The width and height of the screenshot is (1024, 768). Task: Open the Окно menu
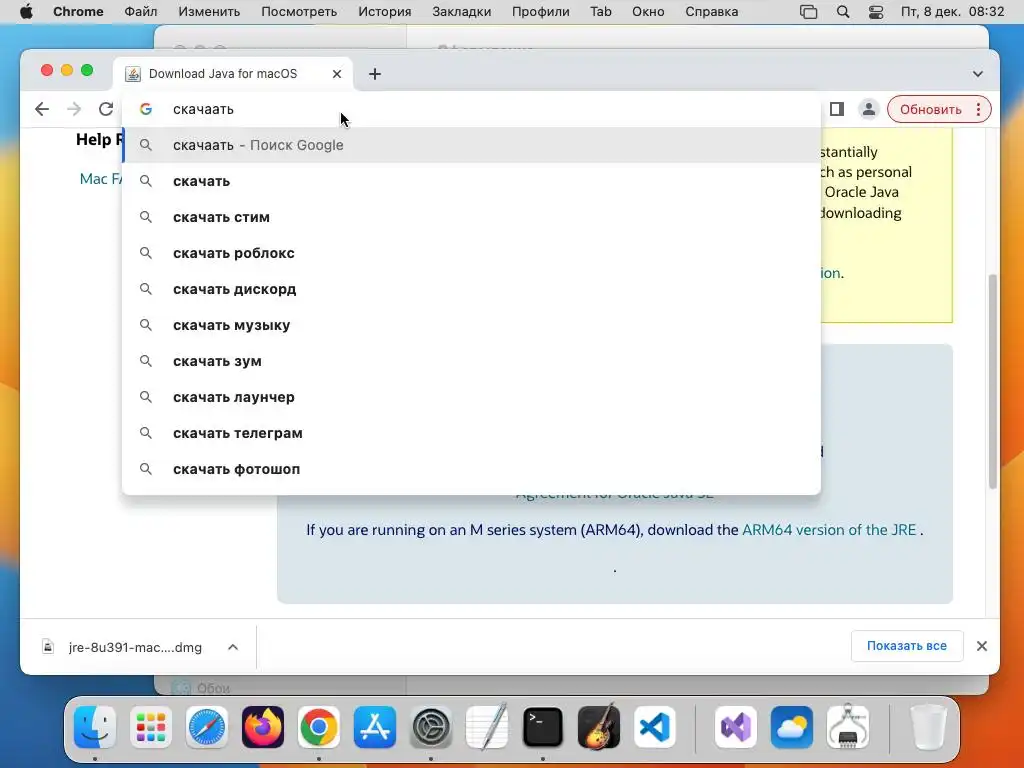648,12
